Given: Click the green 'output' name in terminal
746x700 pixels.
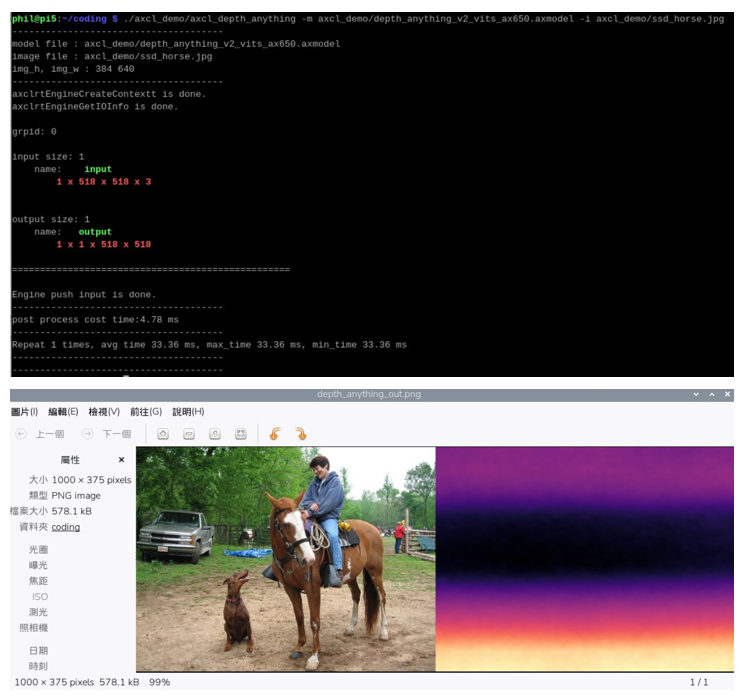Looking at the screenshot, I should 95,232.
